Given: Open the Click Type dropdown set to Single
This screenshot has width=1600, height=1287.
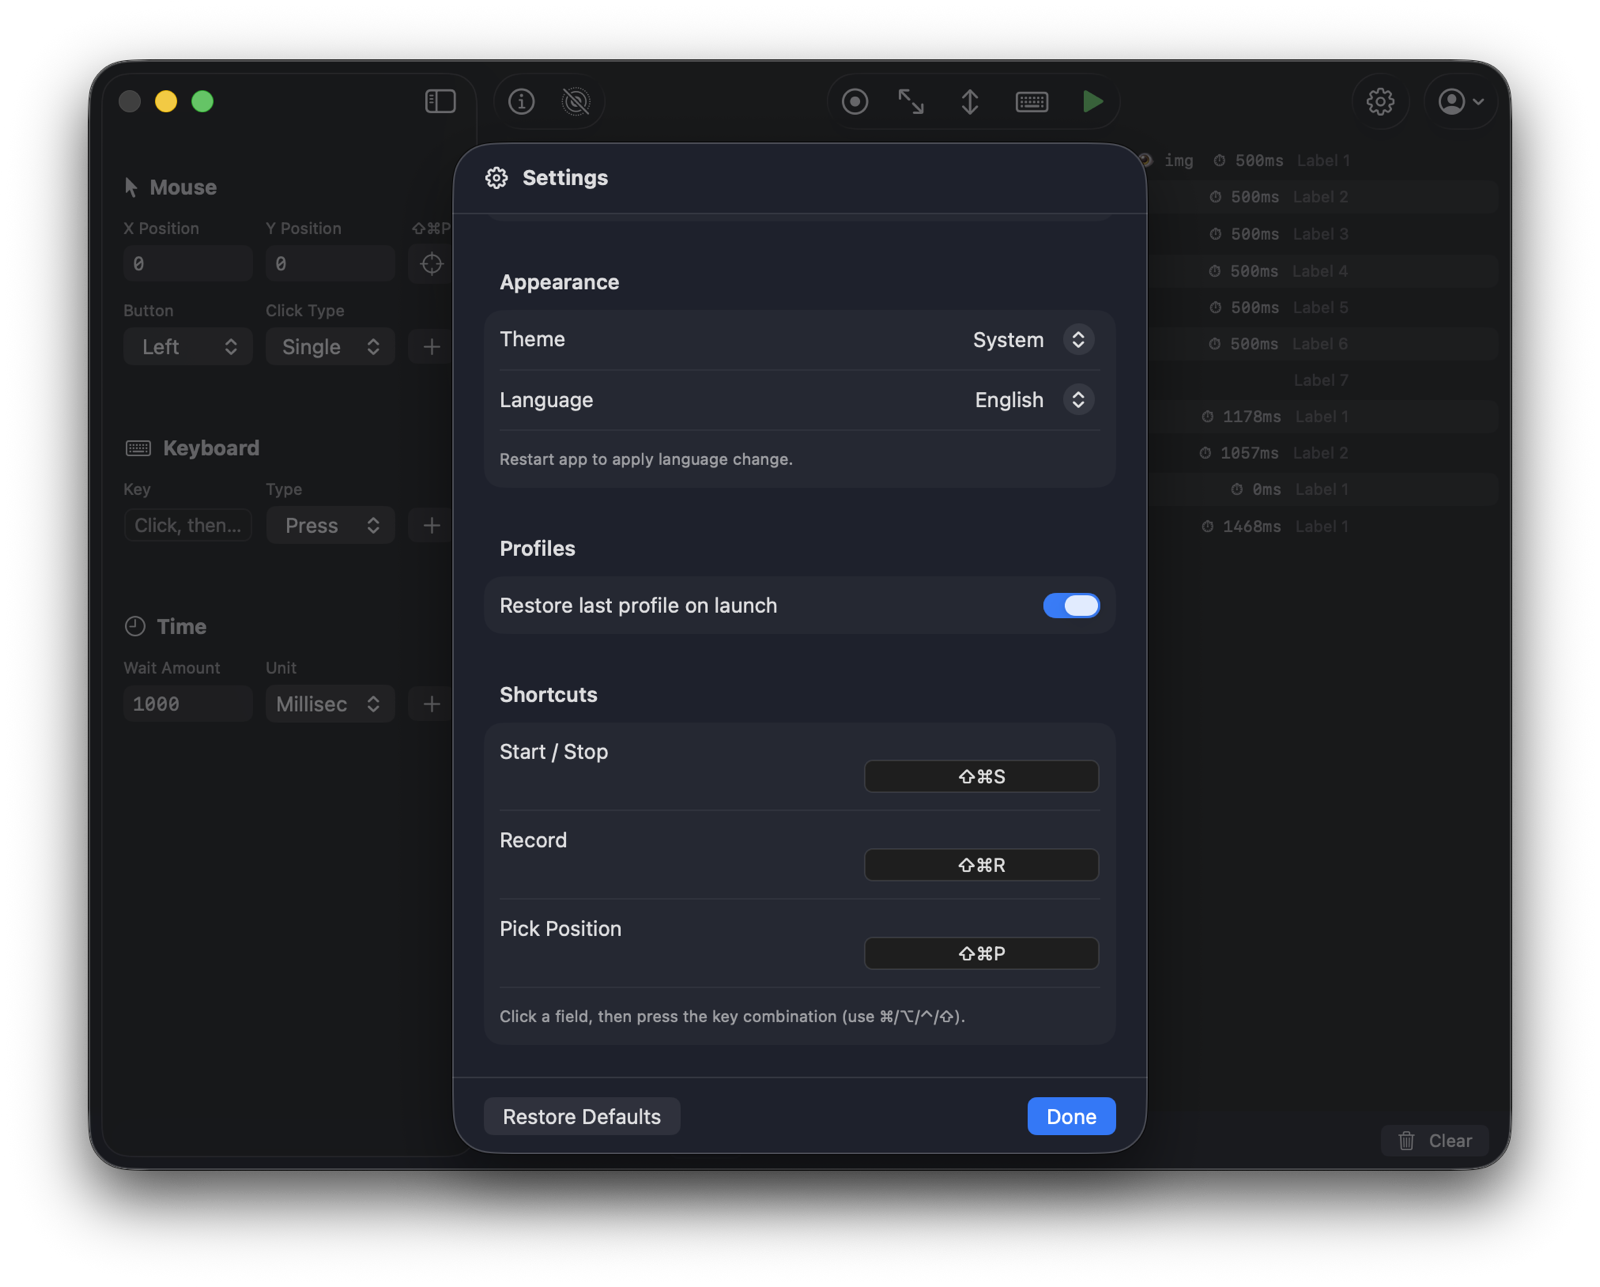Looking at the screenshot, I should 330,347.
